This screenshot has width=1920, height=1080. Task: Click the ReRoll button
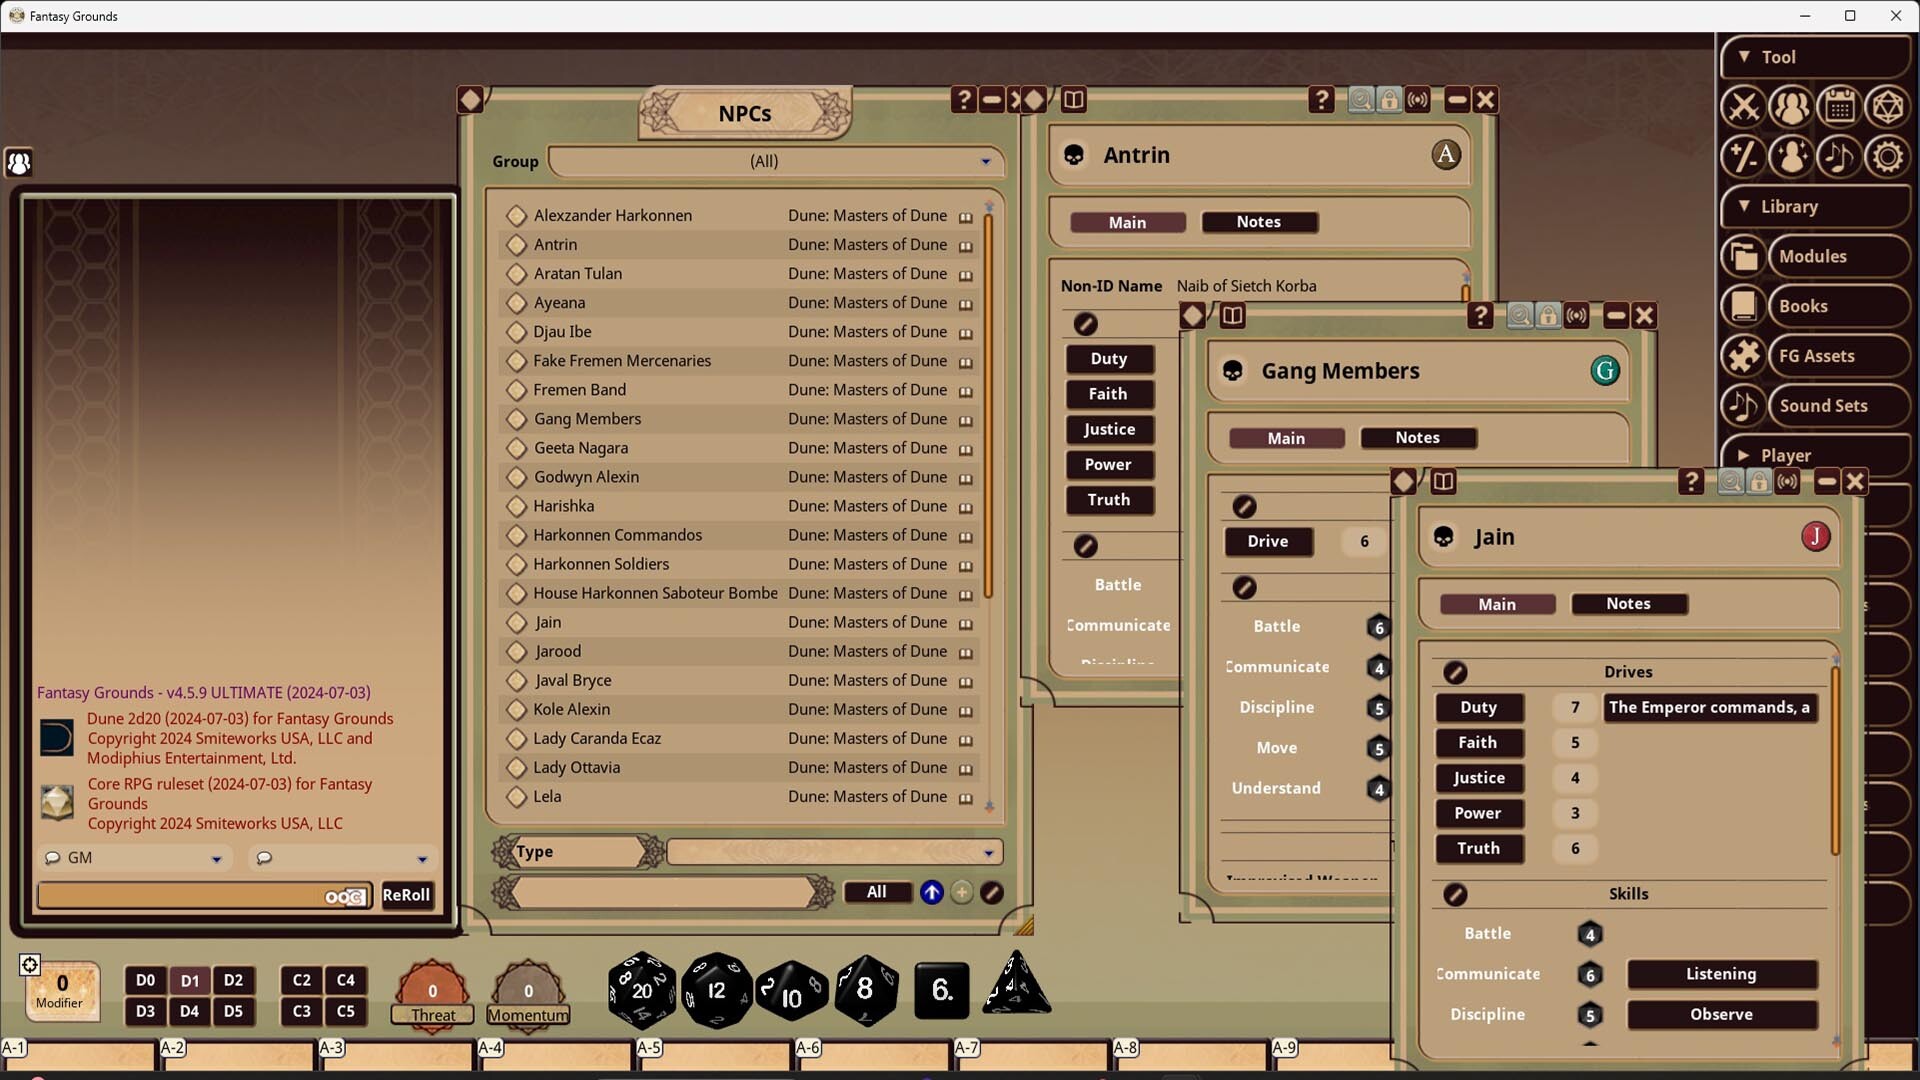[x=406, y=895]
